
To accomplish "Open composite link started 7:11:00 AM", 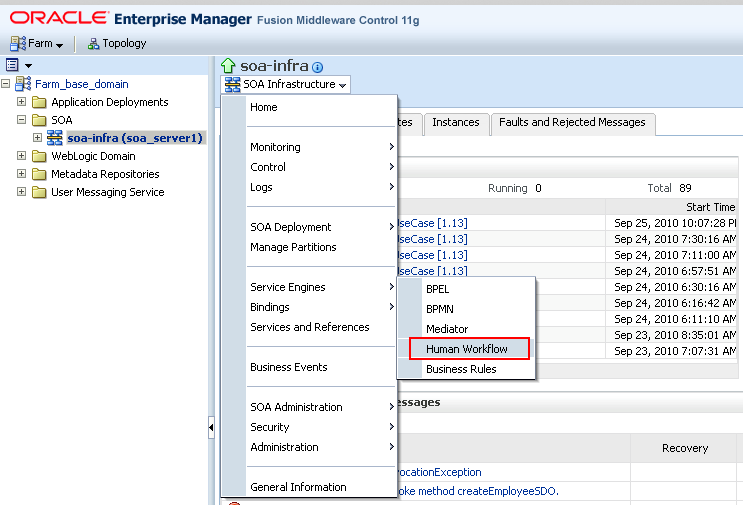I will pyautogui.click(x=433, y=255).
